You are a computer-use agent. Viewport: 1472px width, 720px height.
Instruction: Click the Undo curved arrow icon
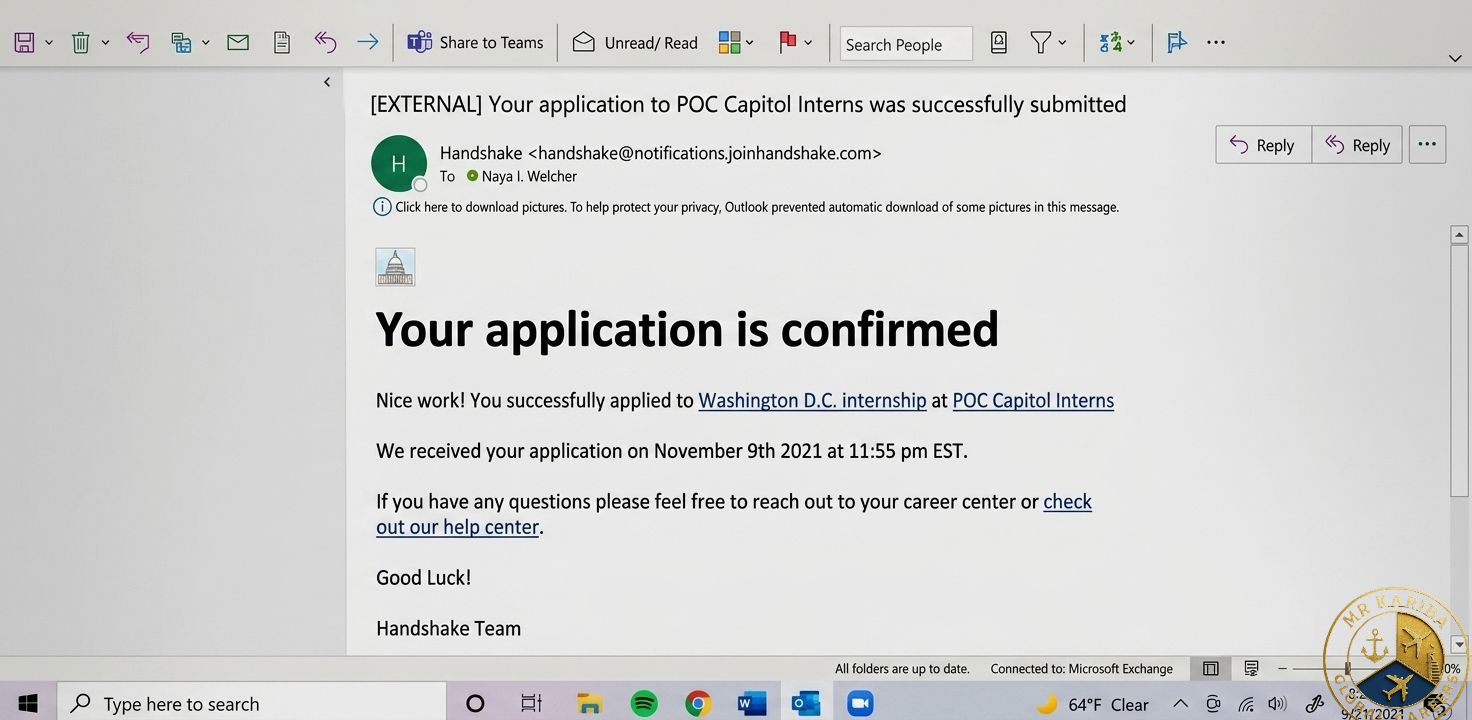point(325,42)
